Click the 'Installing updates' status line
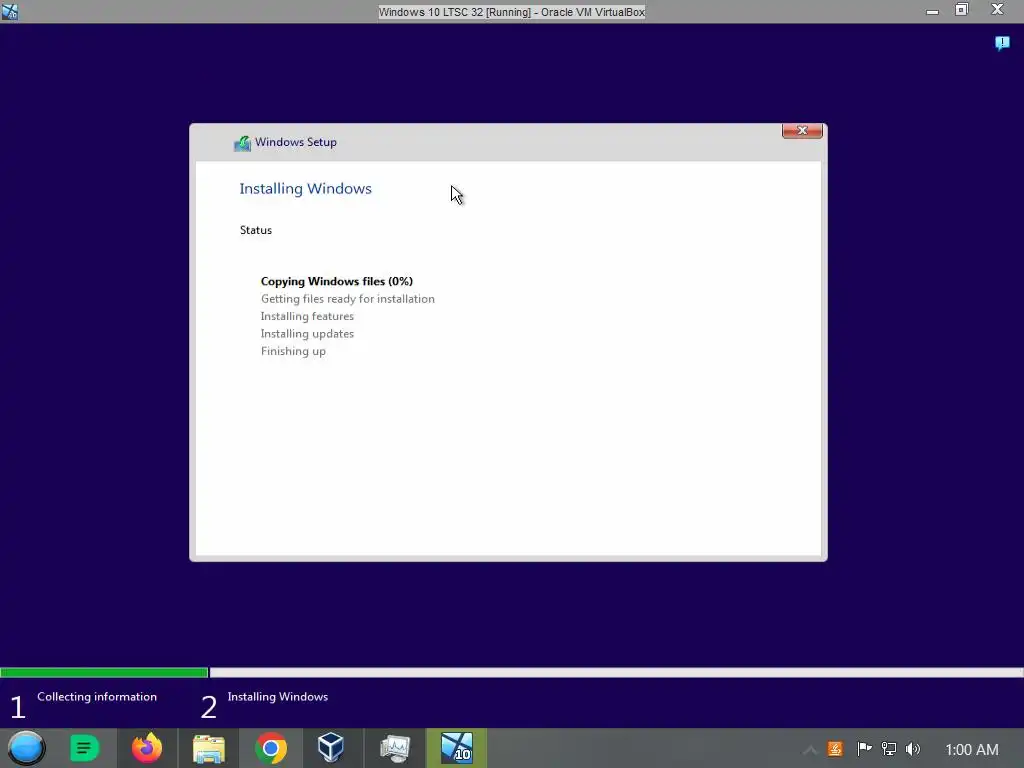1024x768 pixels. point(307,334)
